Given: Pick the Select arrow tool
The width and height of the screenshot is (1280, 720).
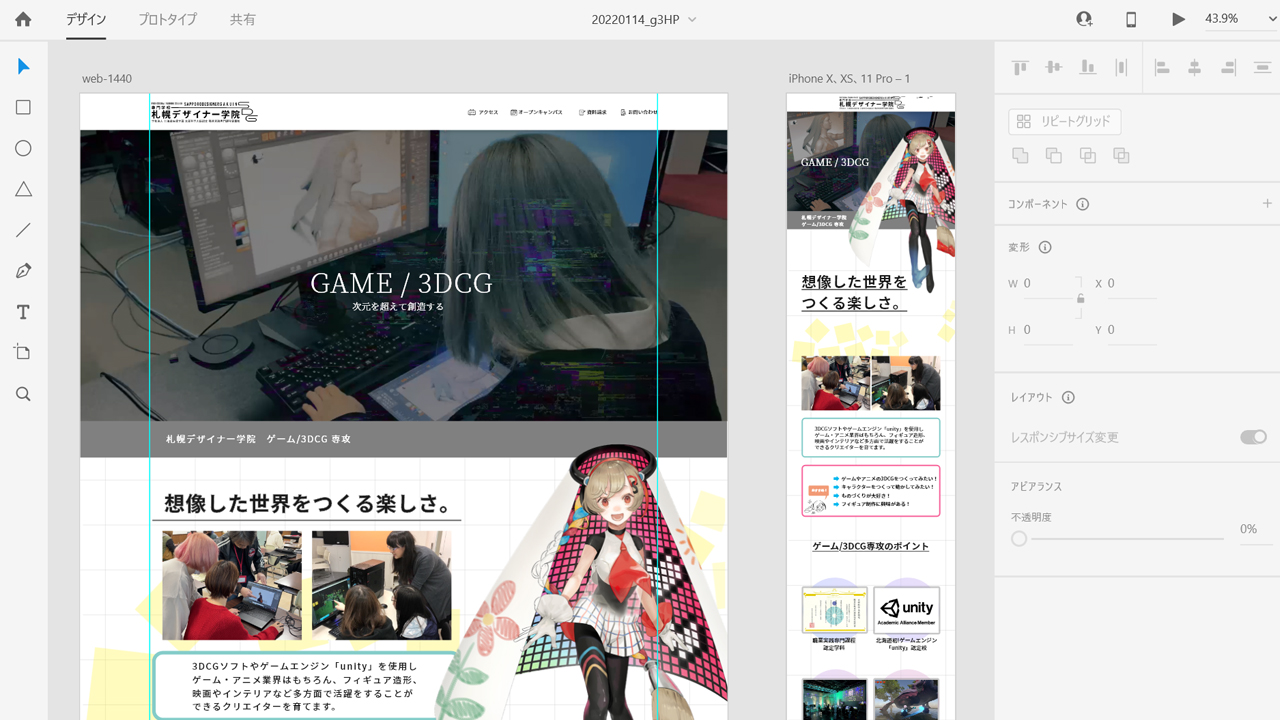Looking at the screenshot, I should click(23, 67).
